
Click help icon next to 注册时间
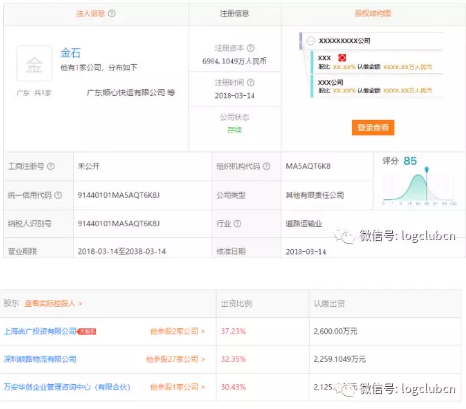tap(251, 82)
